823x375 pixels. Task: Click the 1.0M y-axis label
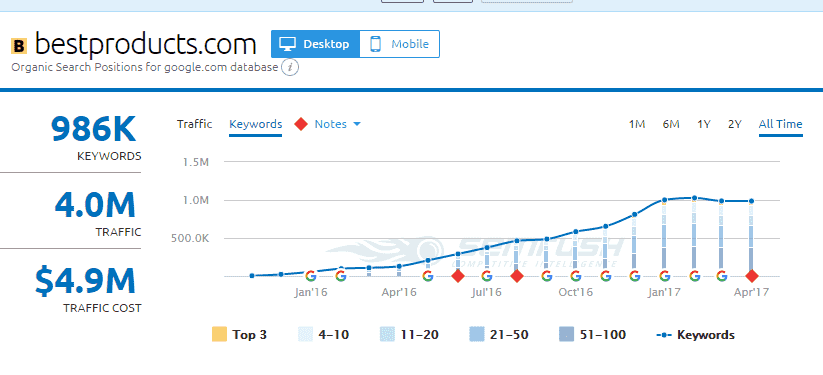[196, 200]
